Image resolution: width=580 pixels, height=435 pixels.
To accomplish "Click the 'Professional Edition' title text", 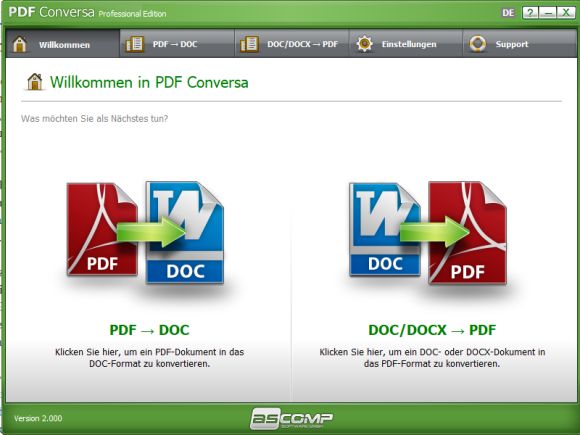I will point(132,14).
